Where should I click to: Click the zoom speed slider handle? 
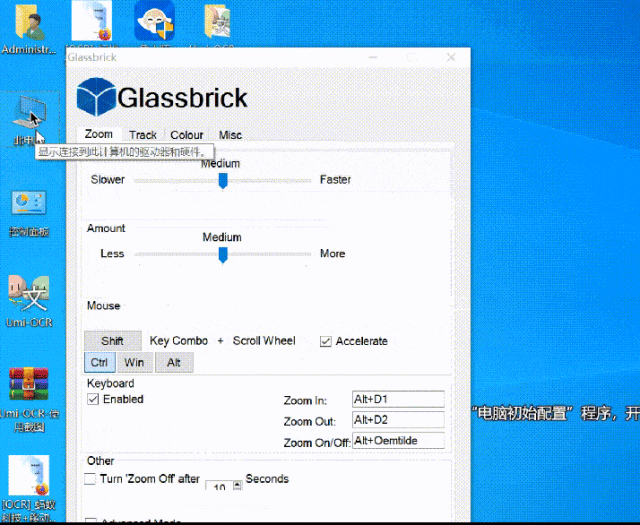(x=223, y=181)
